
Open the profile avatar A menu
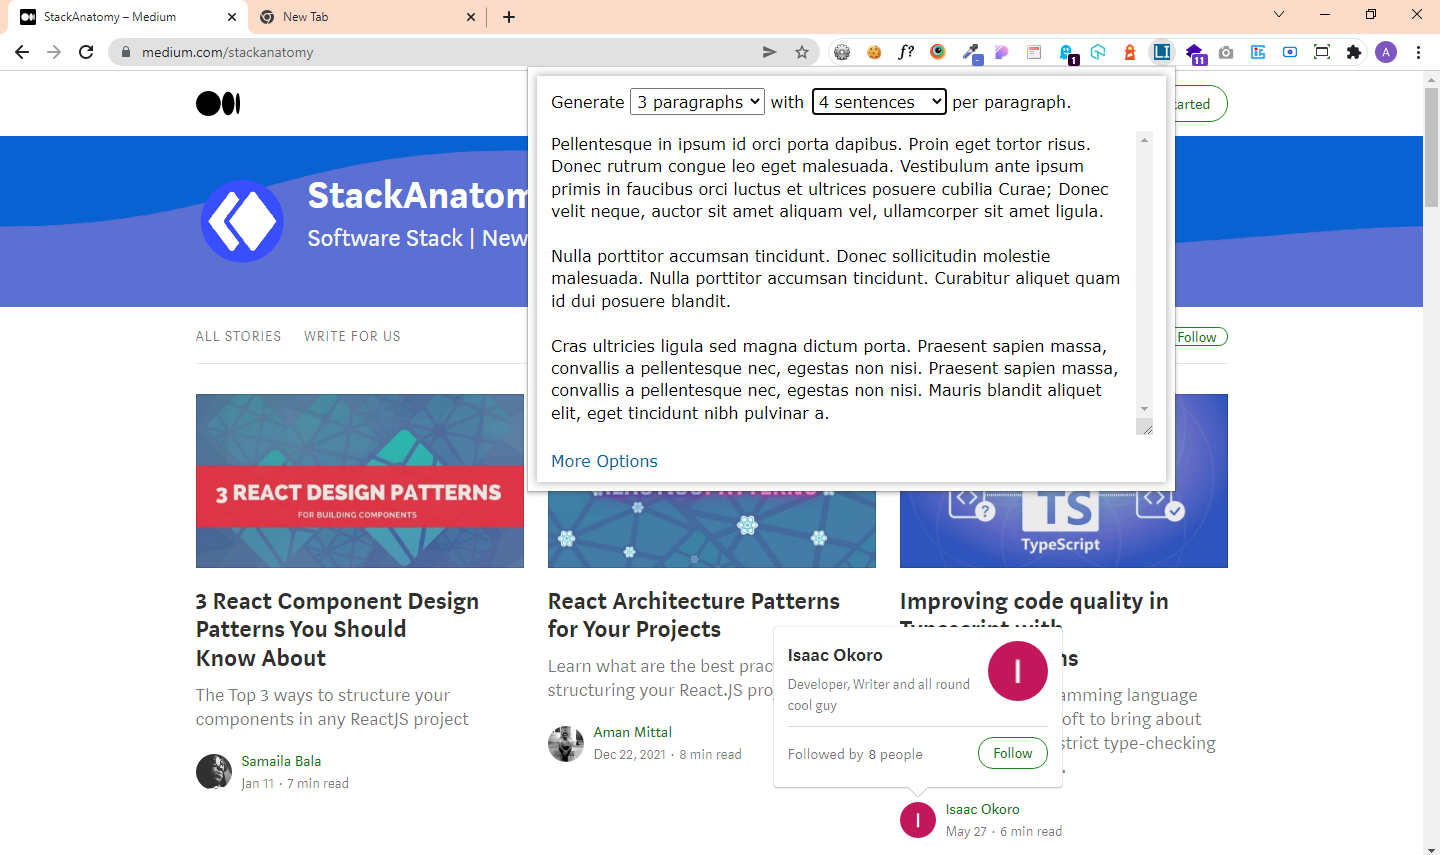1386,52
